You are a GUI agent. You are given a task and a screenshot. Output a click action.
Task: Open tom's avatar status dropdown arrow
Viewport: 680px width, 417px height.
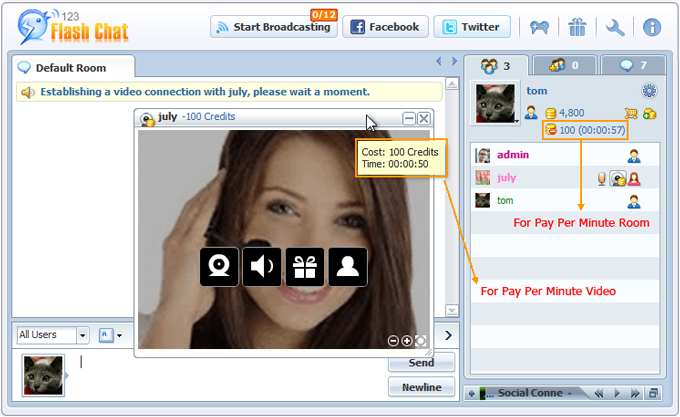point(517,119)
